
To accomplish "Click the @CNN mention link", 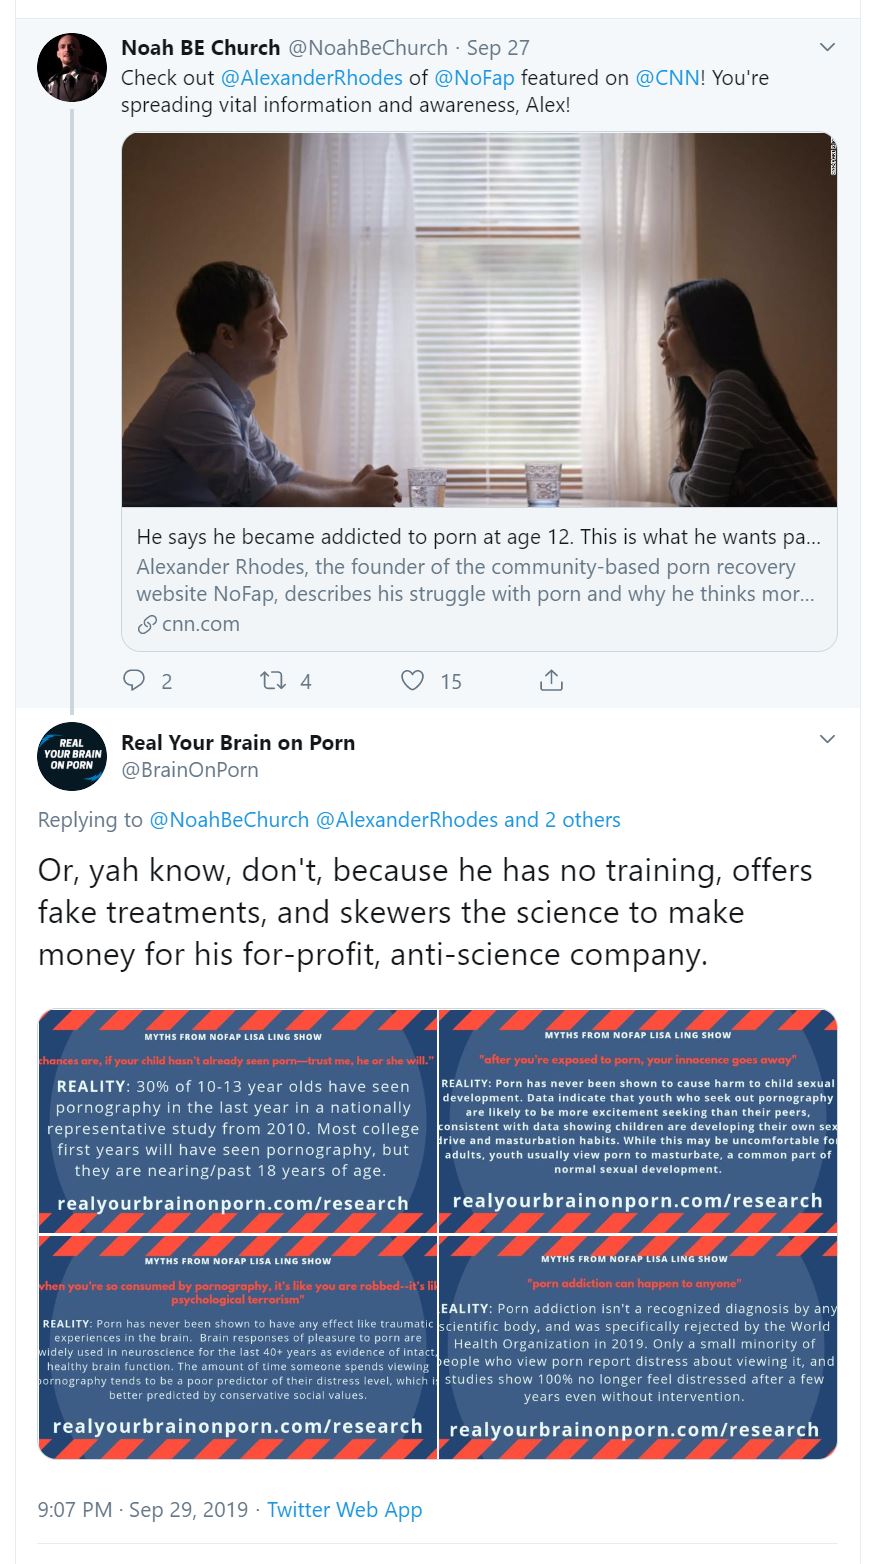I will click(x=667, y=77).
